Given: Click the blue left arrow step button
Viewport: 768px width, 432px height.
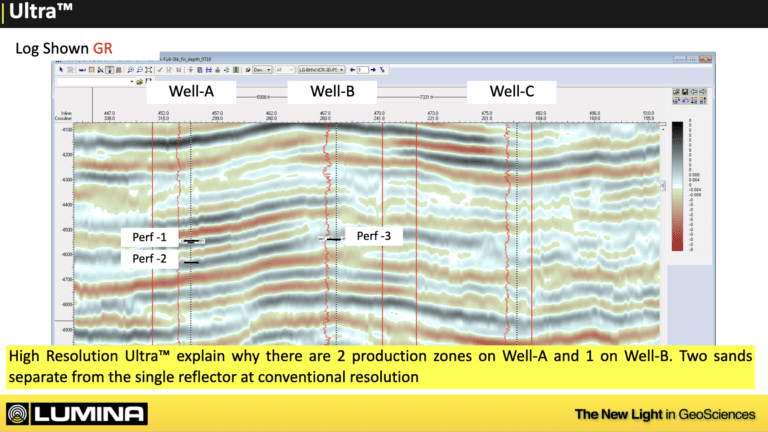Looking at the screenshot, I should [352, 70].
